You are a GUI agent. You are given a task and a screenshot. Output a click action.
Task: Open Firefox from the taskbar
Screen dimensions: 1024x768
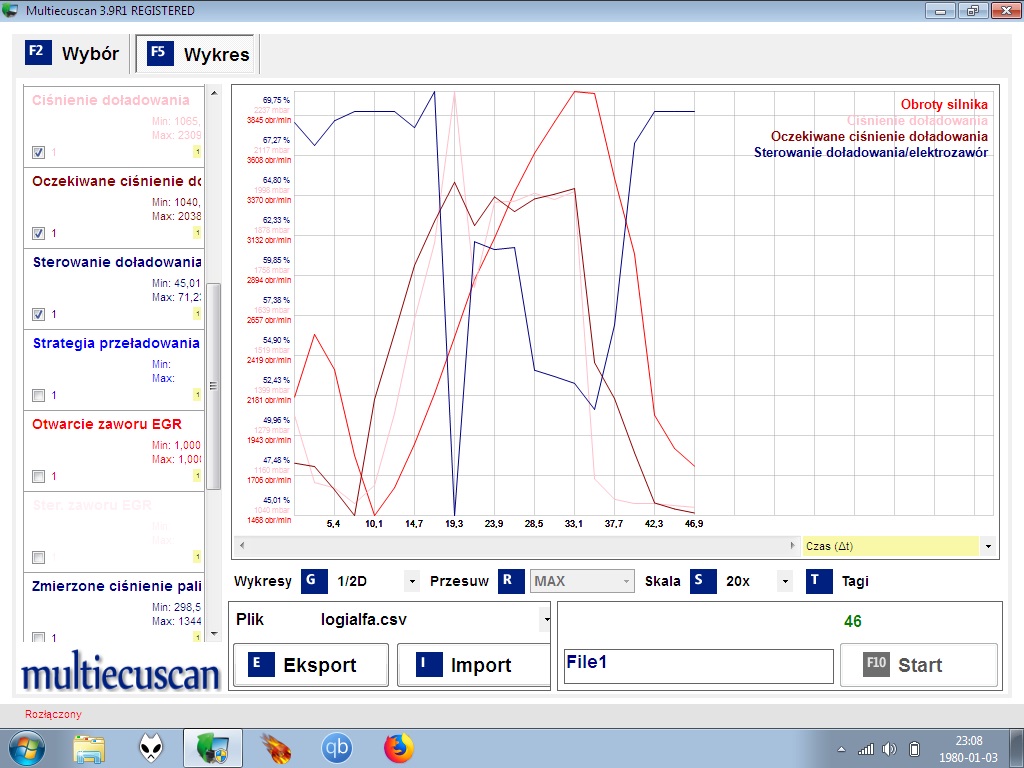click(x=398, y=748)
